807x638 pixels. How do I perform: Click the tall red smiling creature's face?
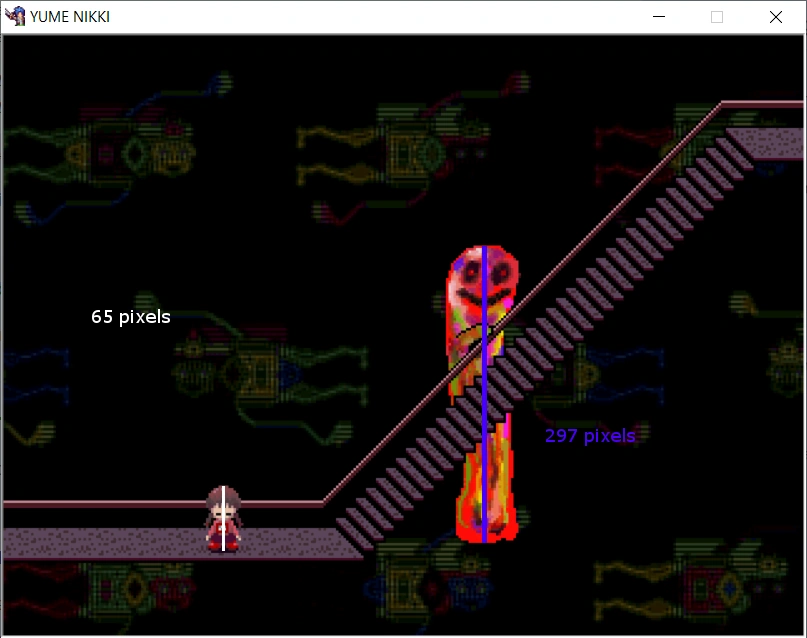(x=483, y=282)
